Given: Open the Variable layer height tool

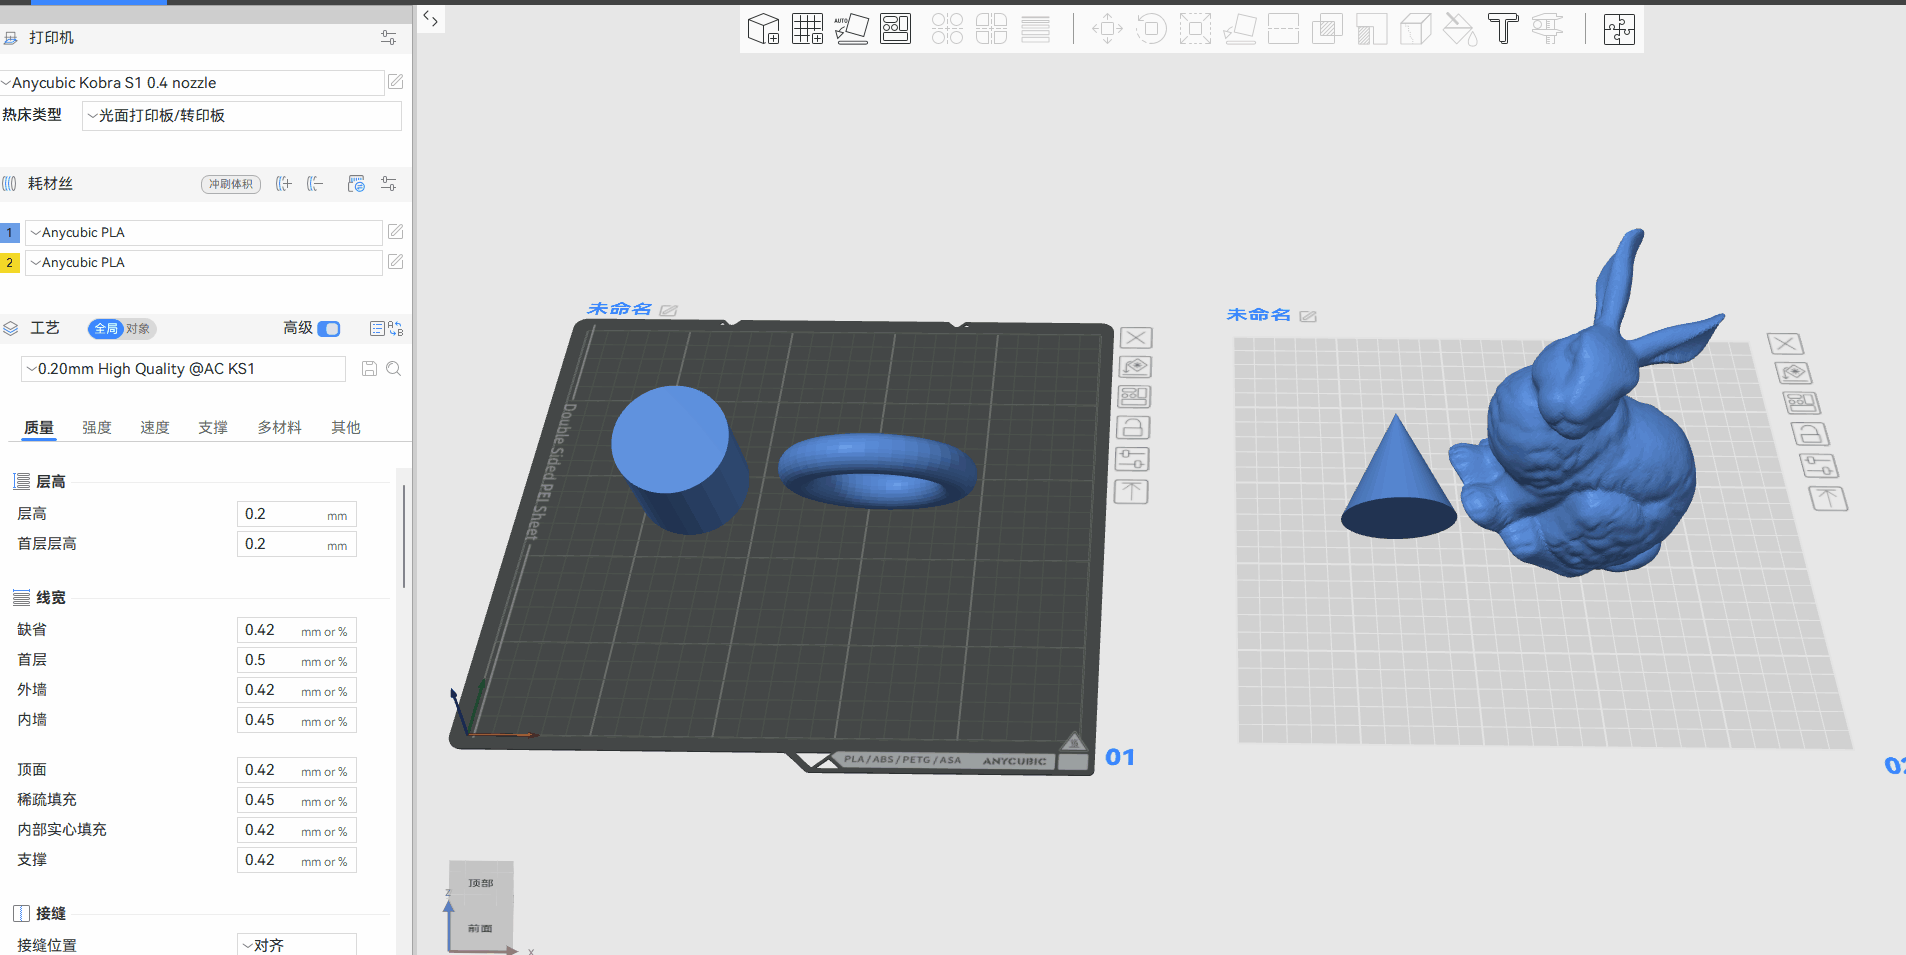Looking at the screenshot, I should pyautogui.click(x=1035, y=29).
